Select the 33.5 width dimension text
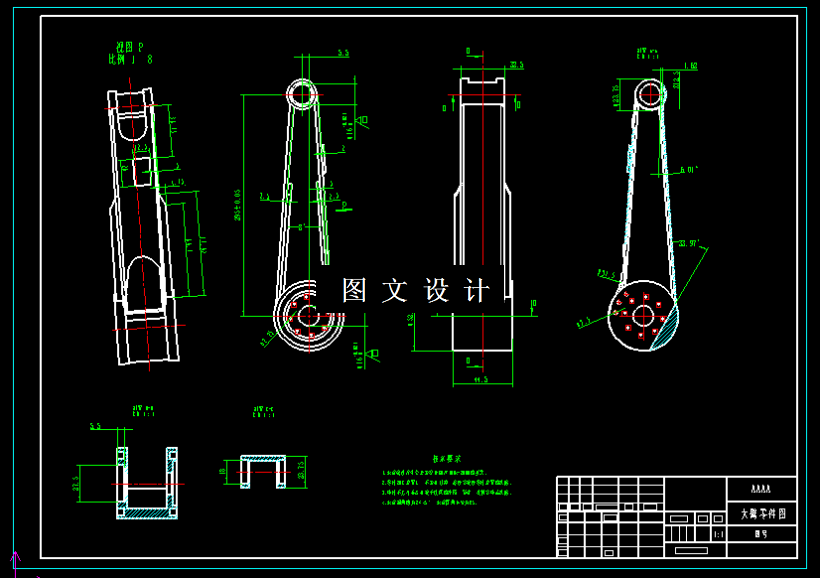 click(517, 65)
